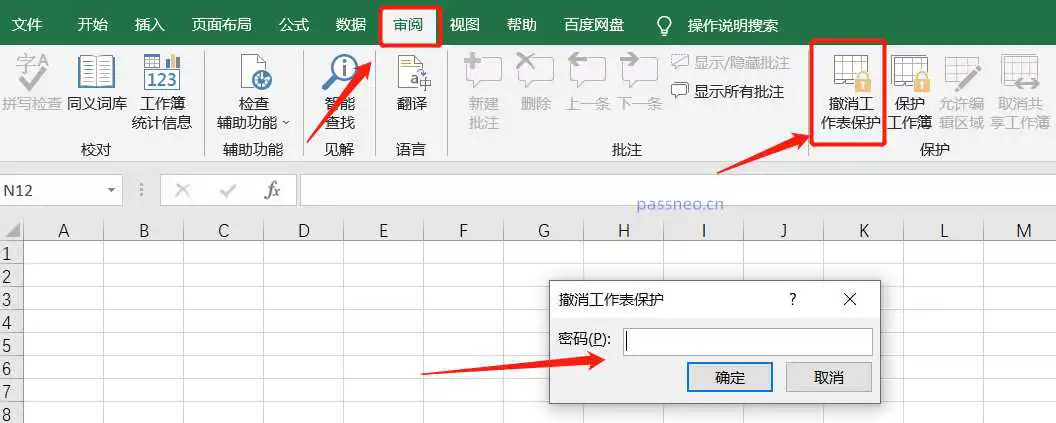The image size is (1056, 423).
Task: Select column A header
Action: click(x=64, y=231)
